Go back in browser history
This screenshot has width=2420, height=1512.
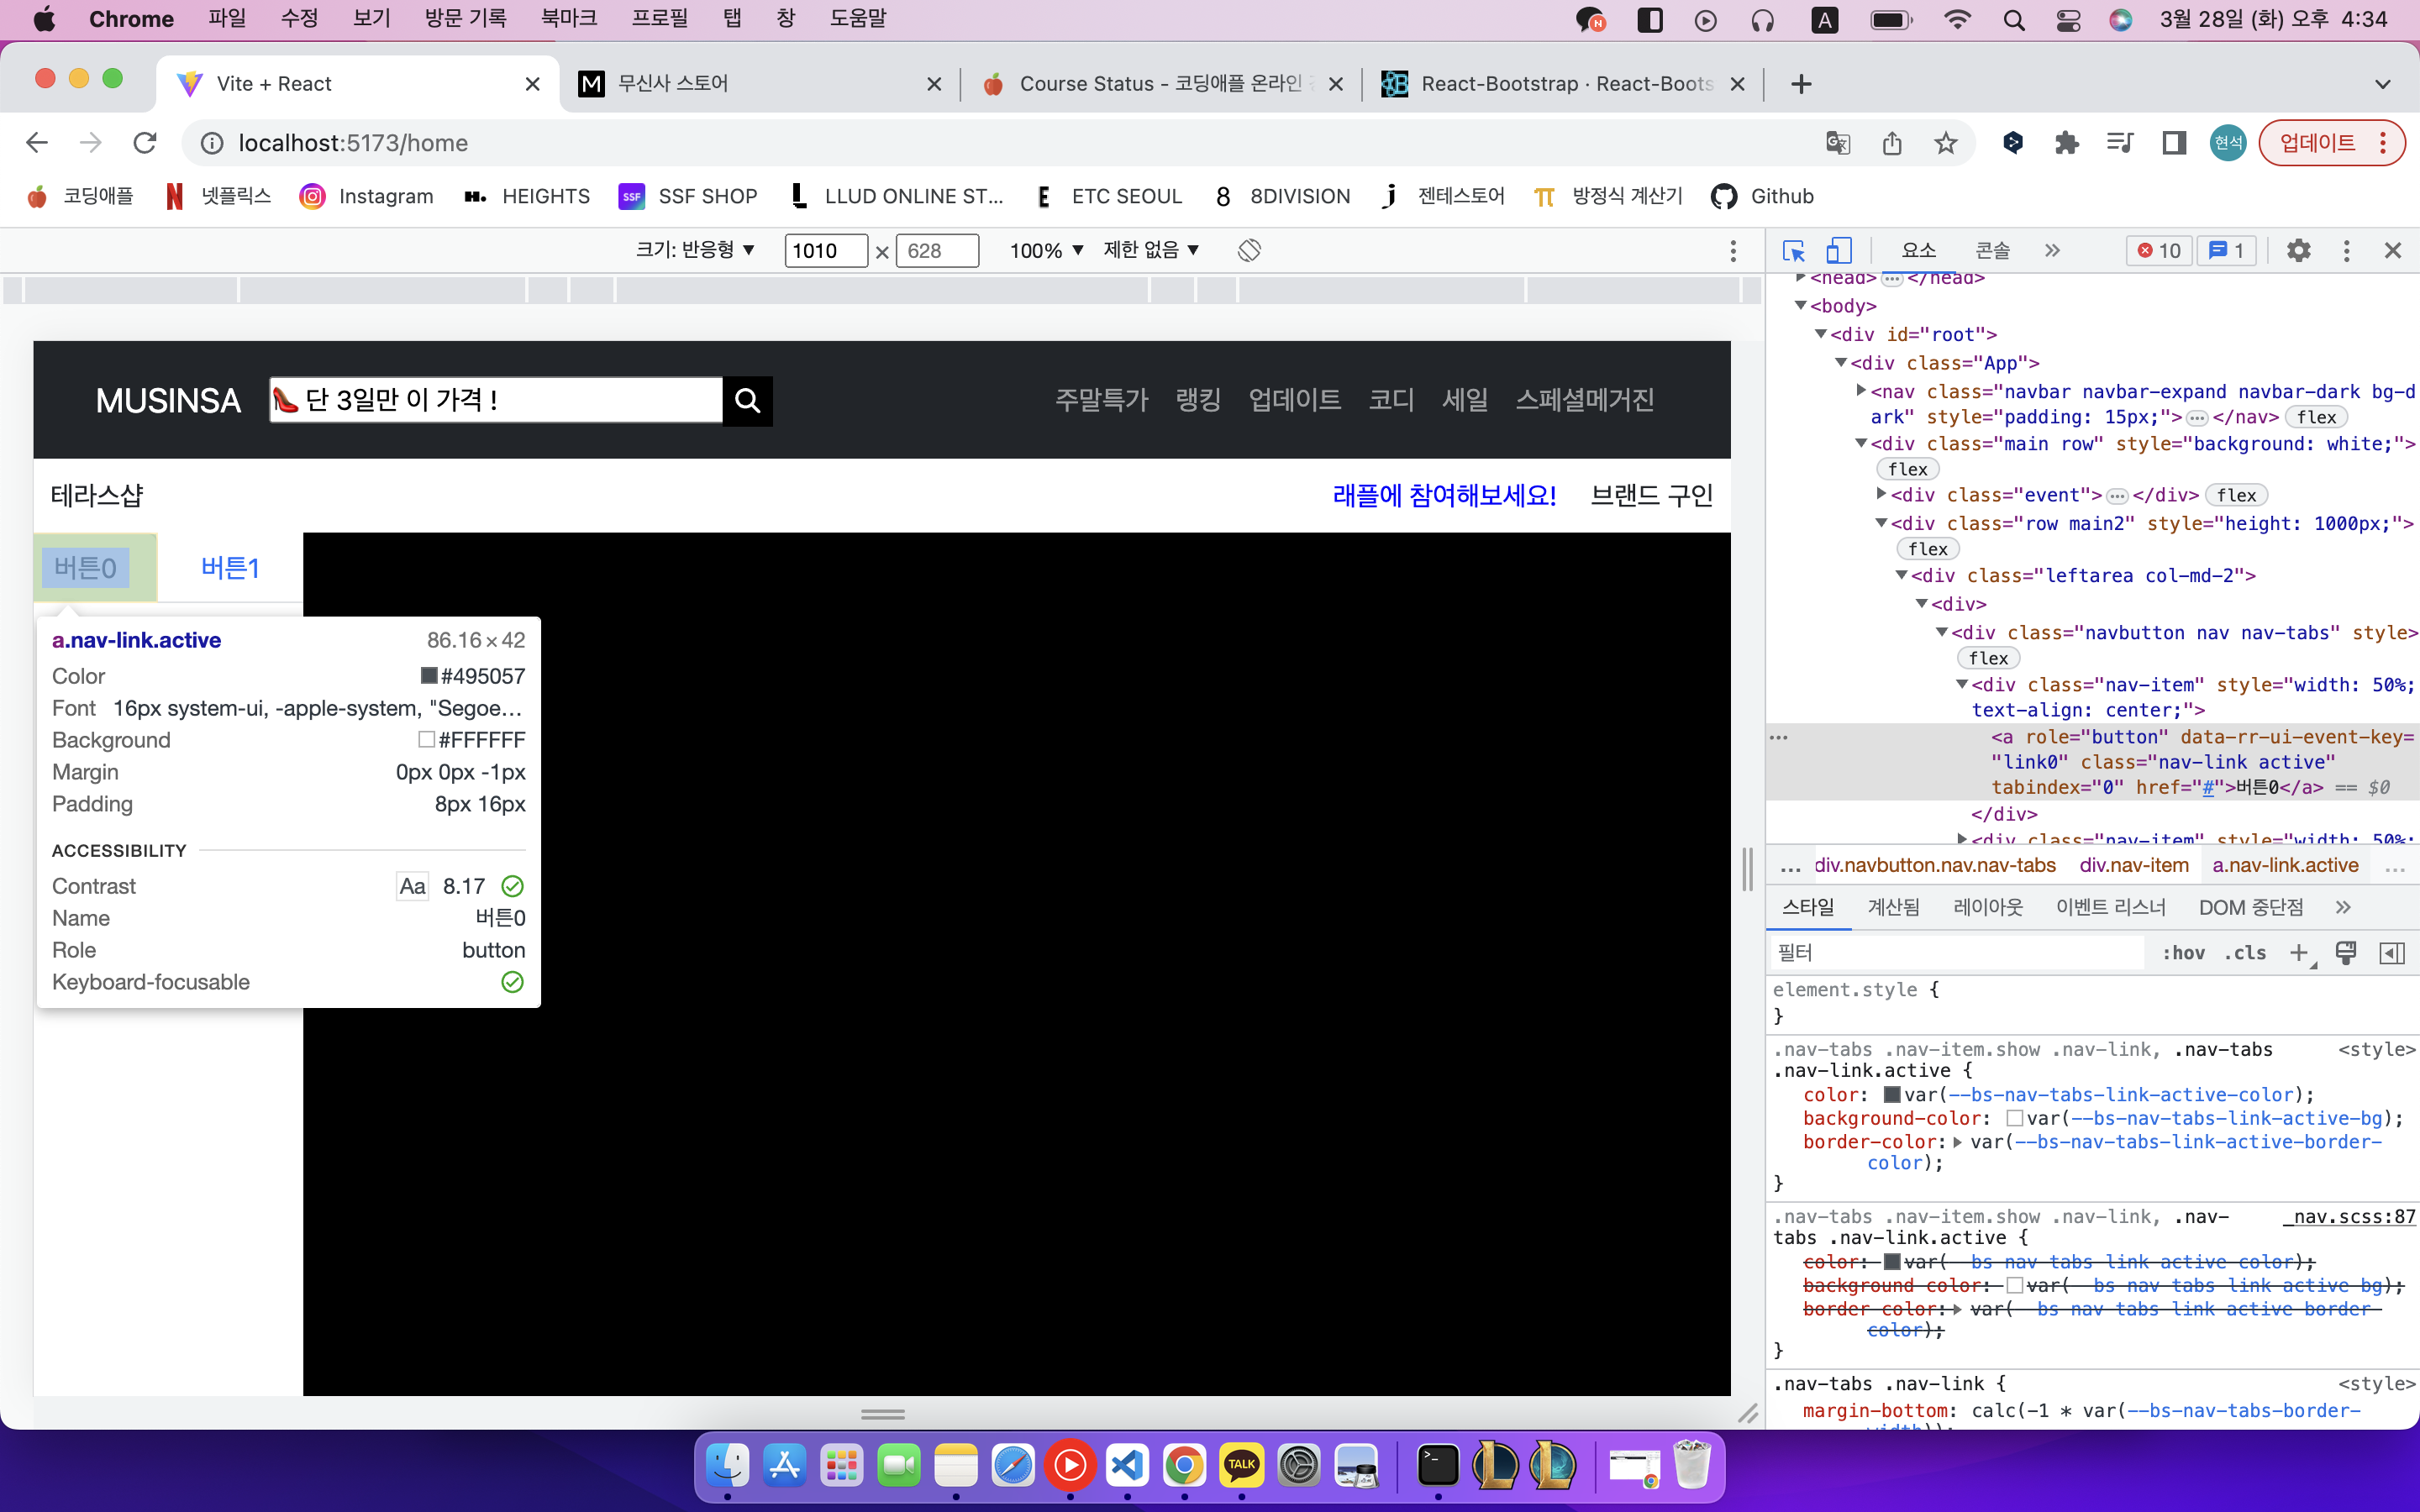tap(37, 143)
